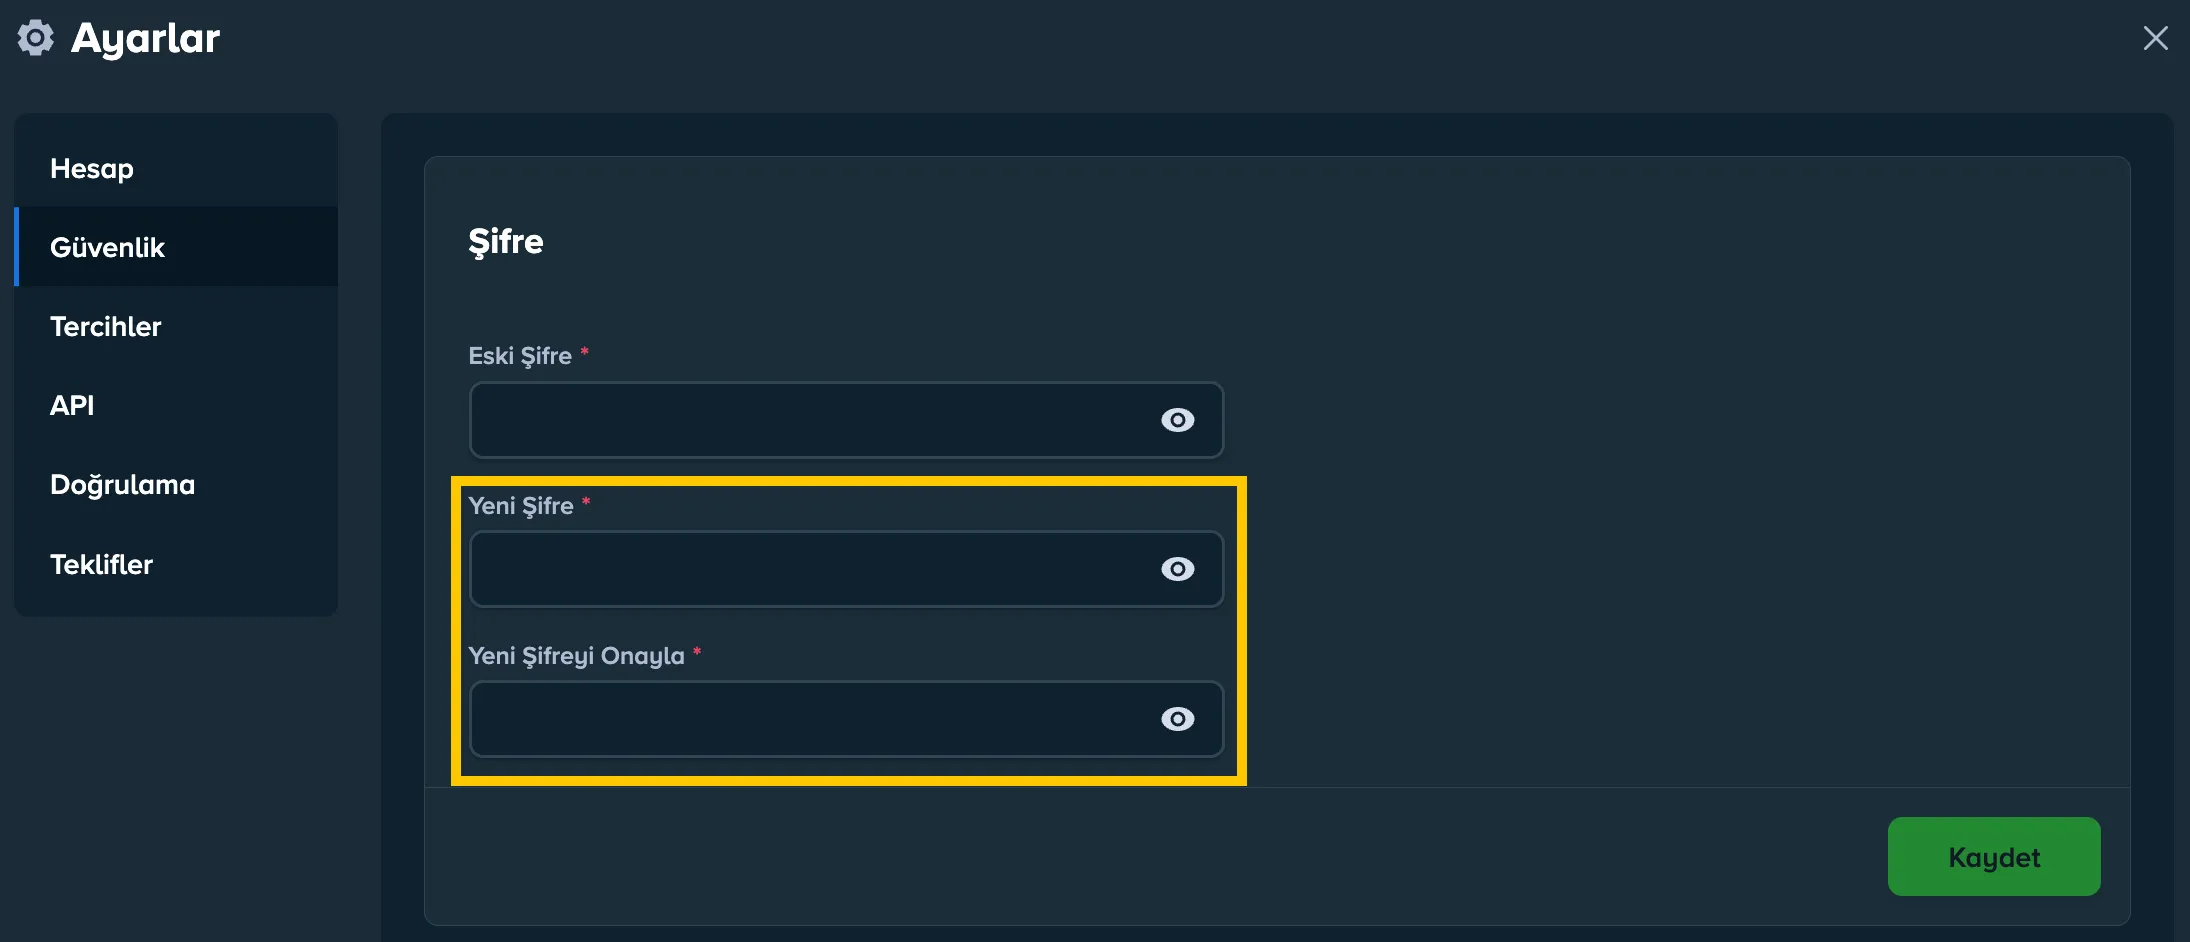Select the Tercihler section

point(106,326)
